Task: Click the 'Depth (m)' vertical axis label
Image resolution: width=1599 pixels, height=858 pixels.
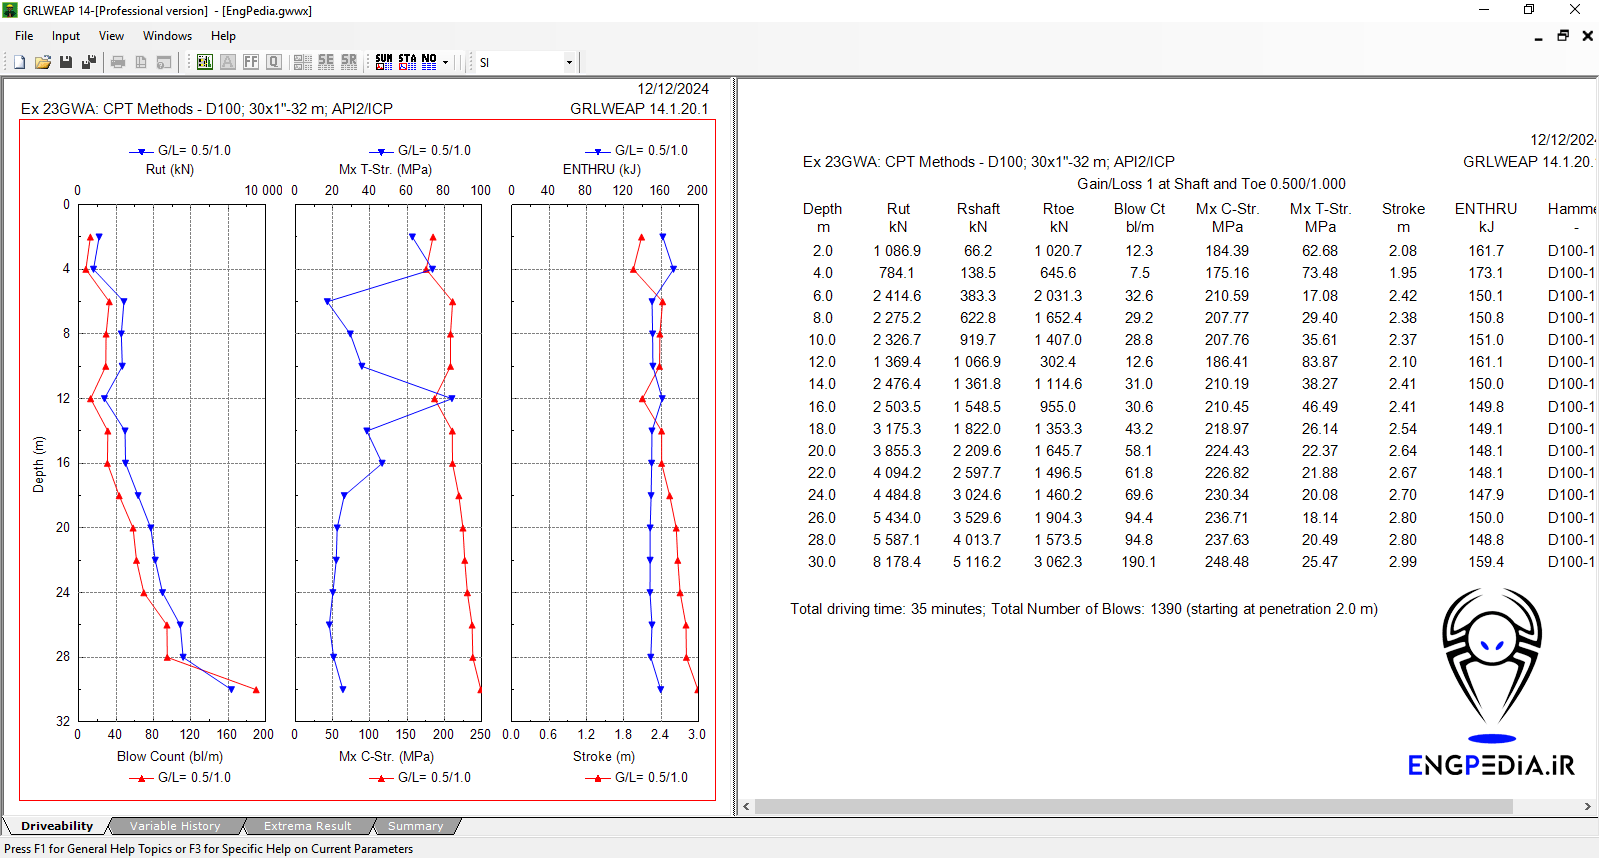Action: tap(38, 464)
